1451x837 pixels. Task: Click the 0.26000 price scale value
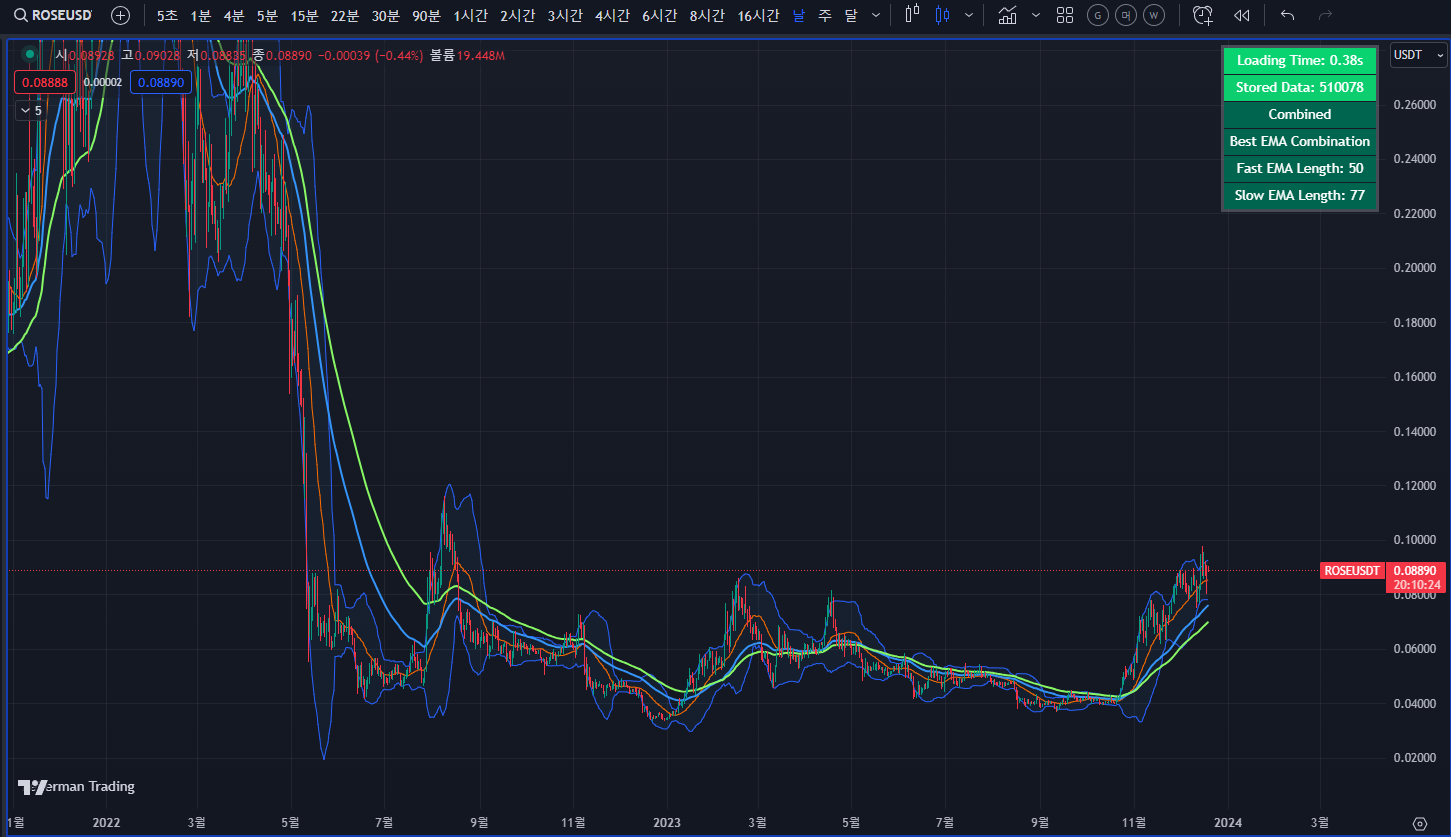click(1414, 105)
